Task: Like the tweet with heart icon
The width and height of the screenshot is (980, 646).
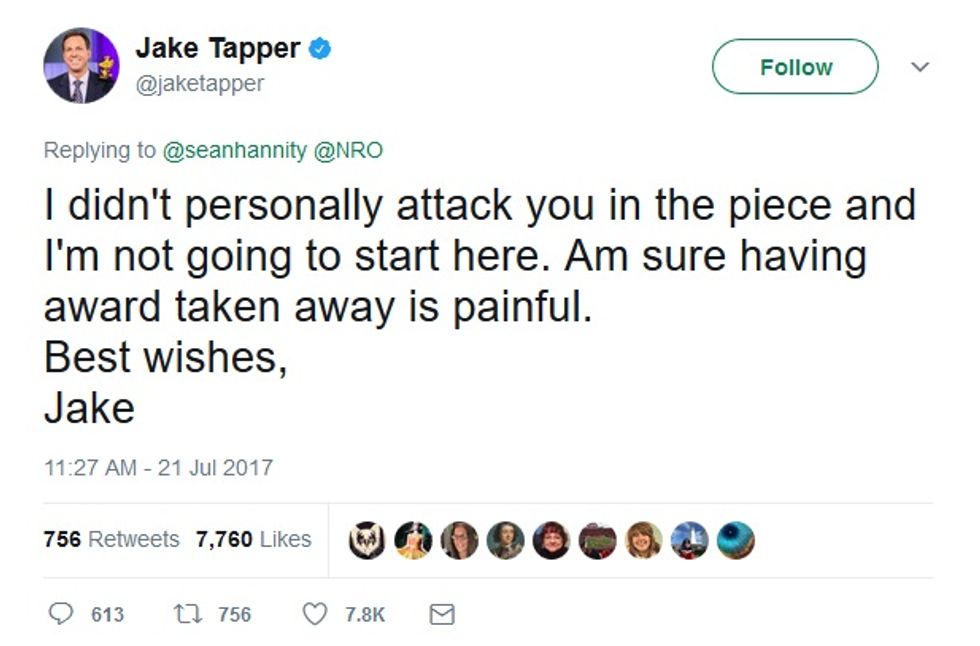Action: pyautogui.click(x=314, y=614)
